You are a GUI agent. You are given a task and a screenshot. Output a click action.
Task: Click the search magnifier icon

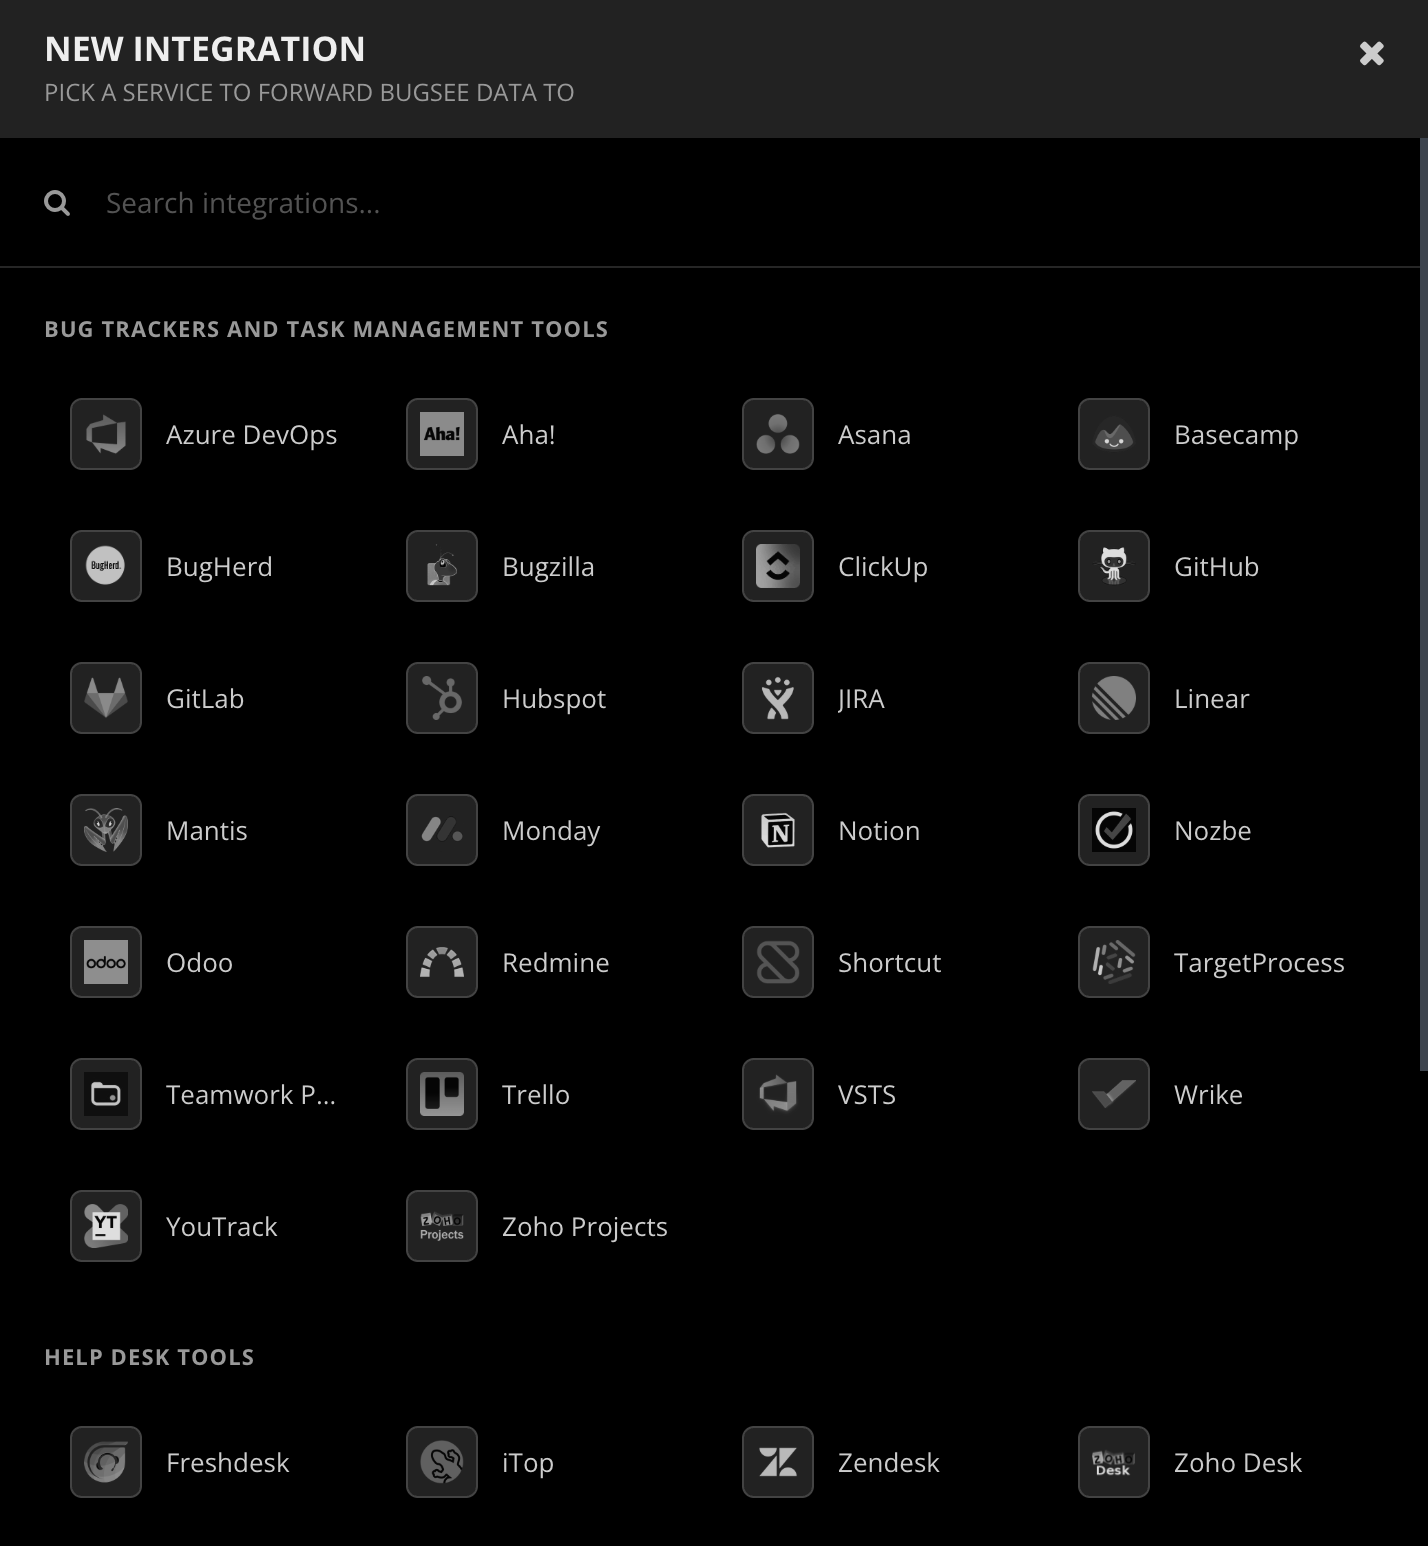(x=57, y=203)
